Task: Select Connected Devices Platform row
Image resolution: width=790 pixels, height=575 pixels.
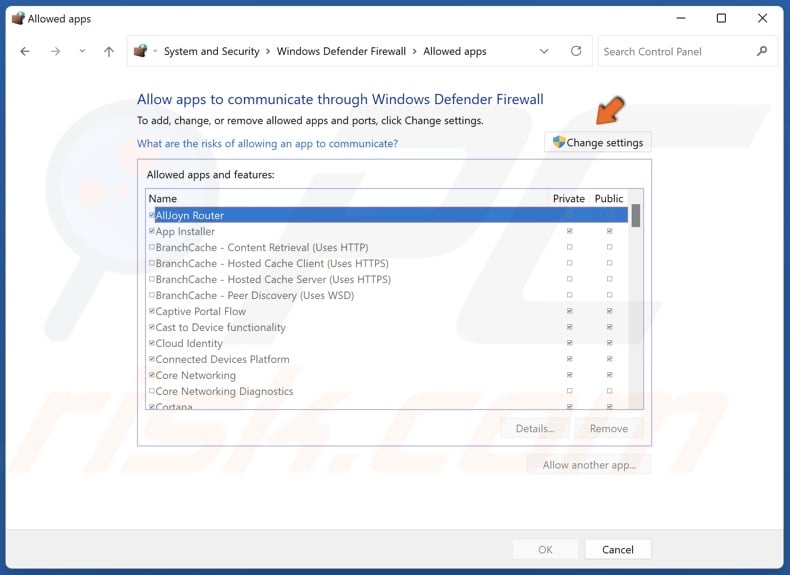Action: click(387, 359)
